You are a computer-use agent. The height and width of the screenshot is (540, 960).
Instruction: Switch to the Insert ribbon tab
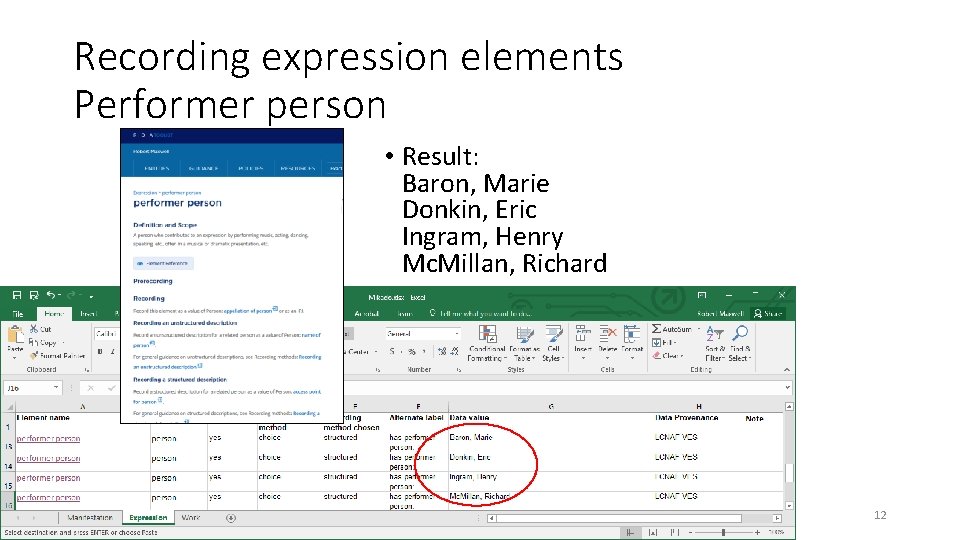click(89, 313)
